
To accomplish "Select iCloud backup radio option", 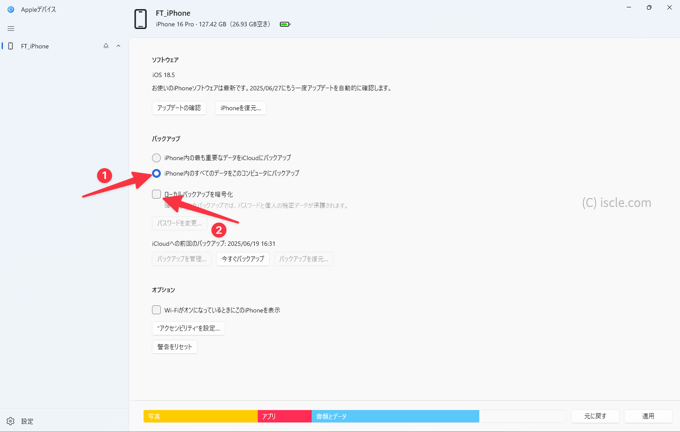I will 156,157.
